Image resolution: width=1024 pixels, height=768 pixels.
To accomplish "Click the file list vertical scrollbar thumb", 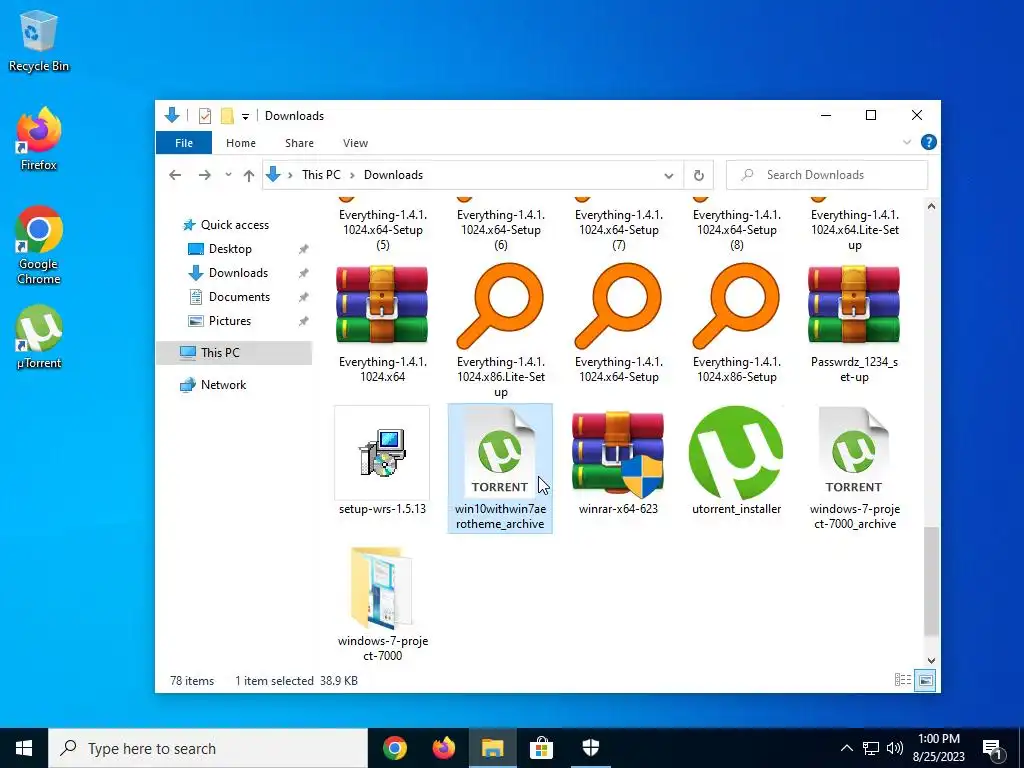I will point(931,581).
